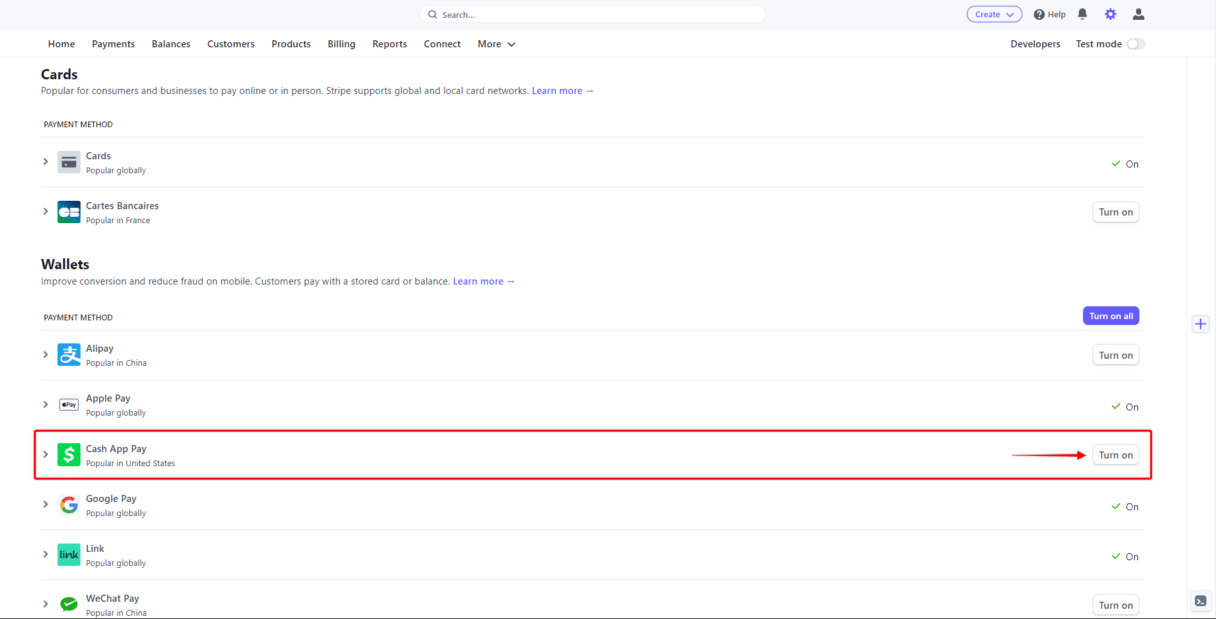
Task: Expand the WeChat Pay row
Action: click(45, 604)
